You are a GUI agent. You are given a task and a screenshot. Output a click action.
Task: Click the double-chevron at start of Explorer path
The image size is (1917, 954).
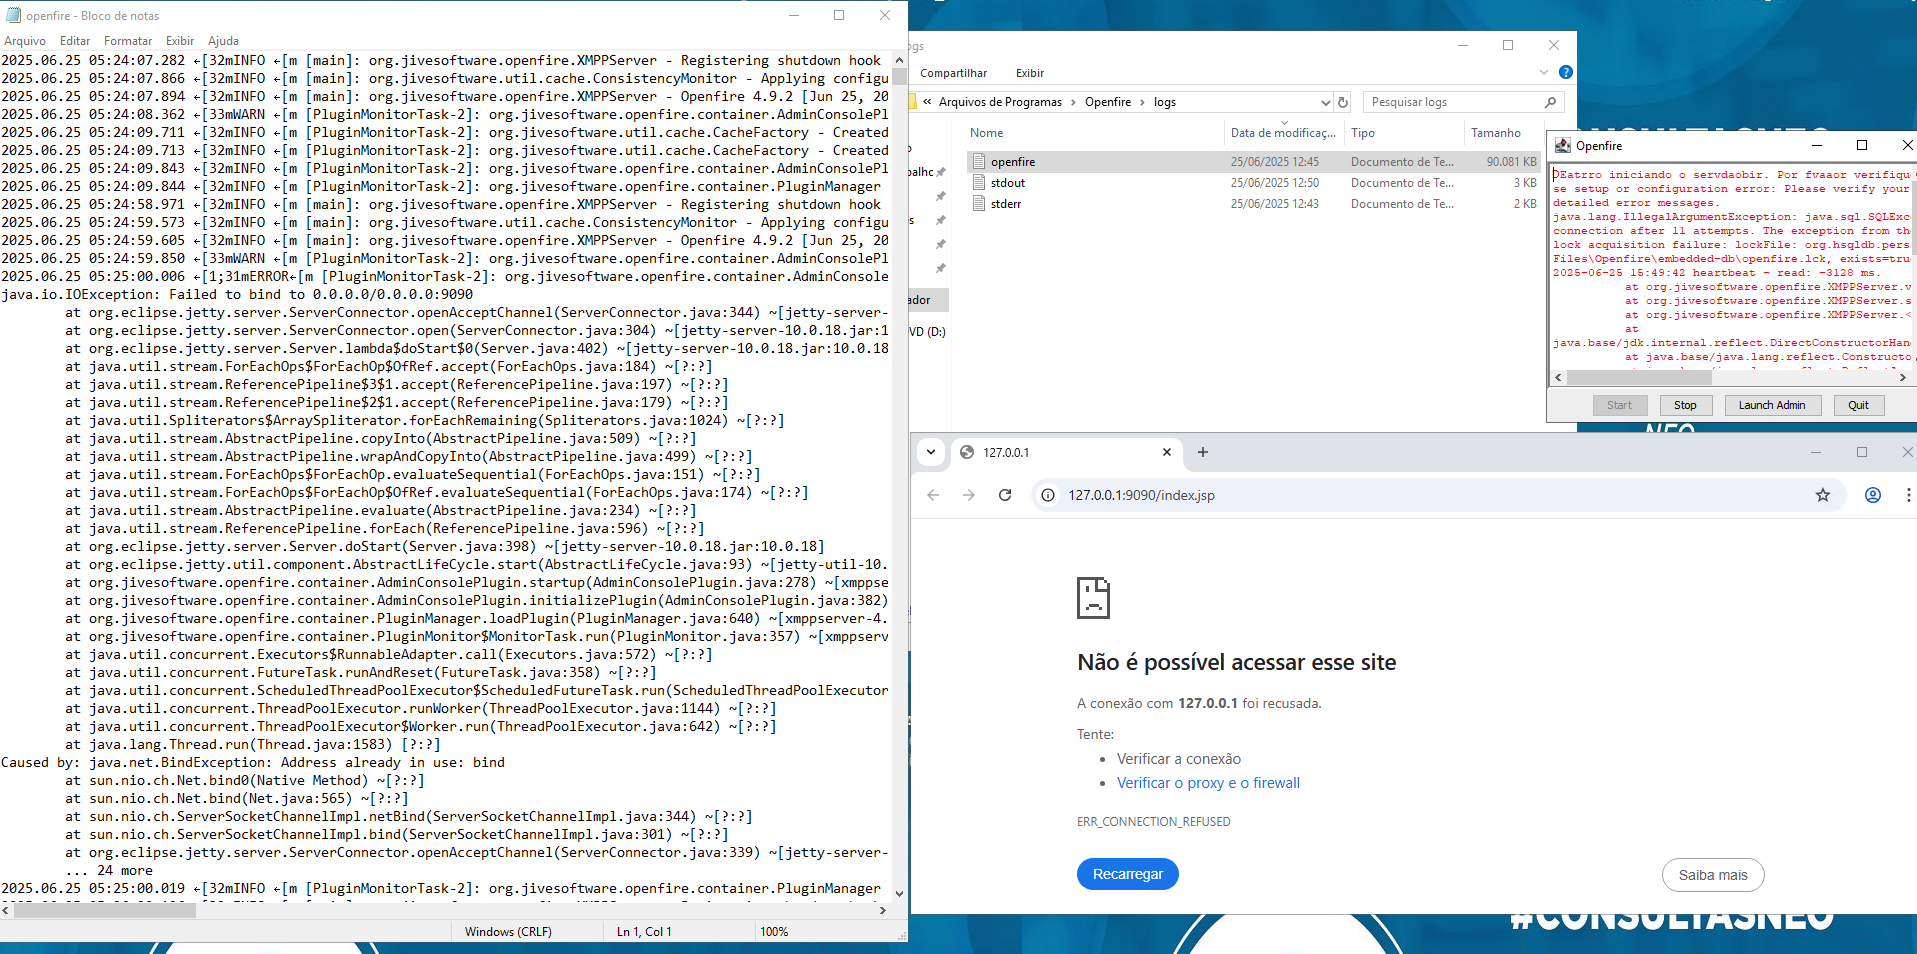coord(928,102)
